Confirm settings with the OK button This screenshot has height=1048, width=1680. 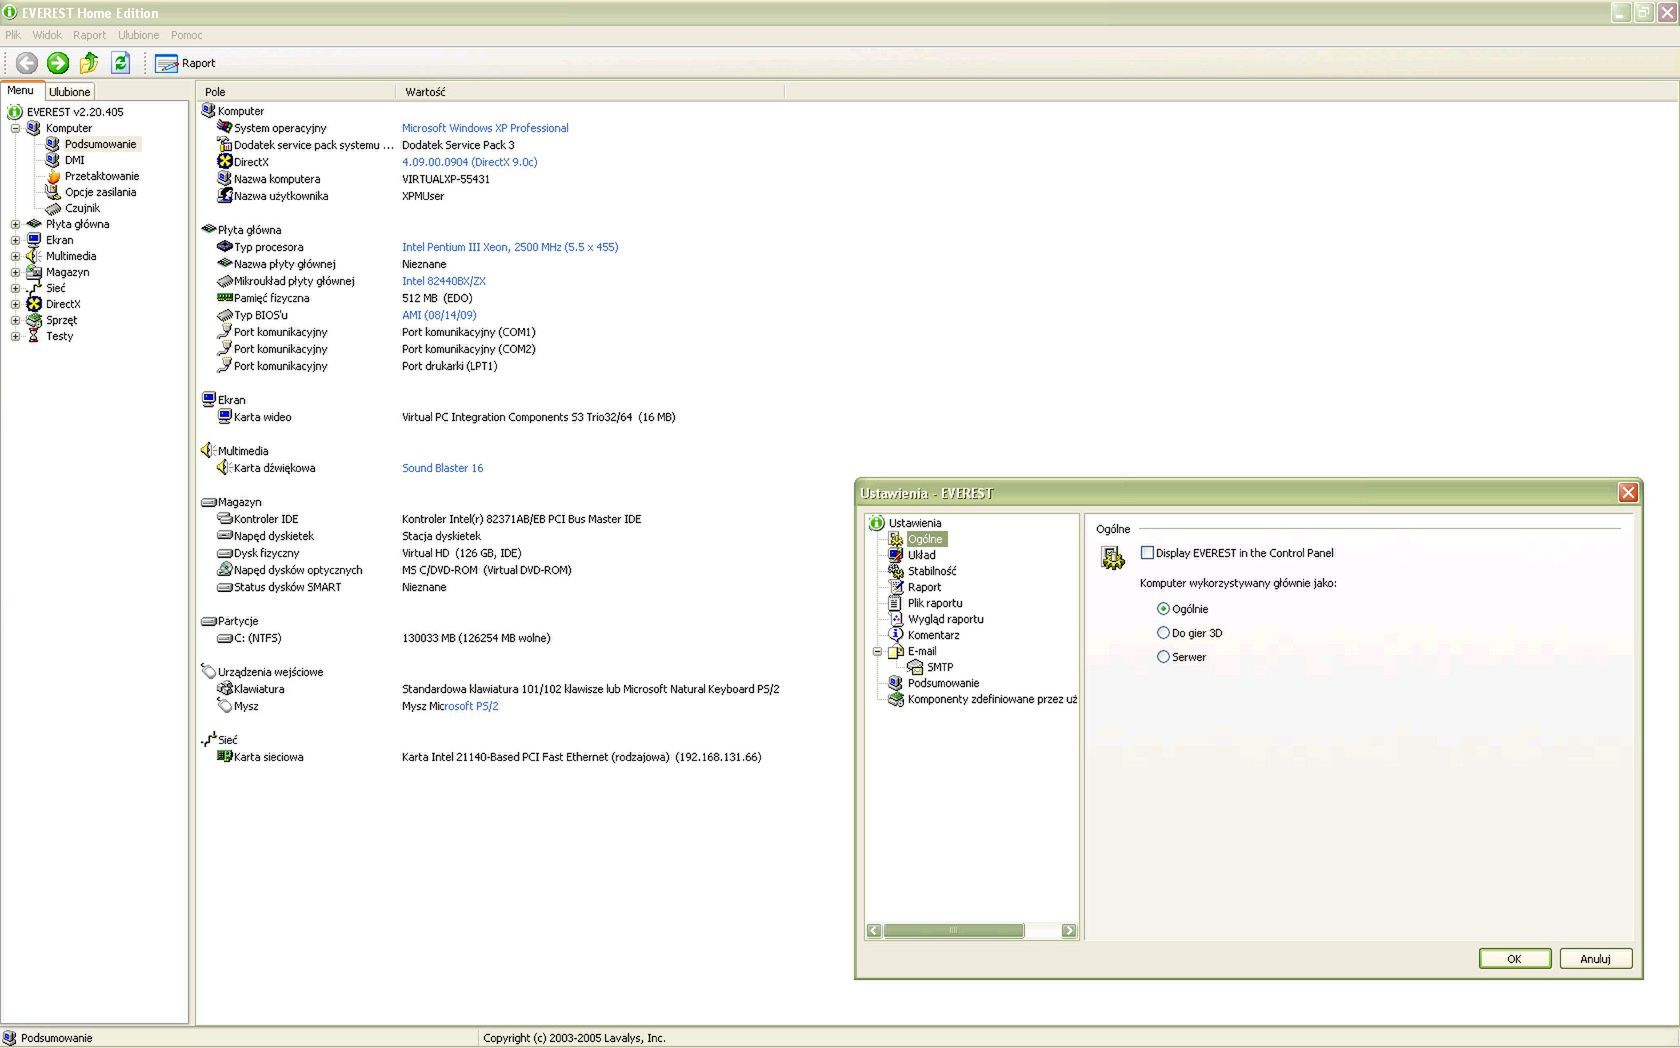[x=1514, y=958]
